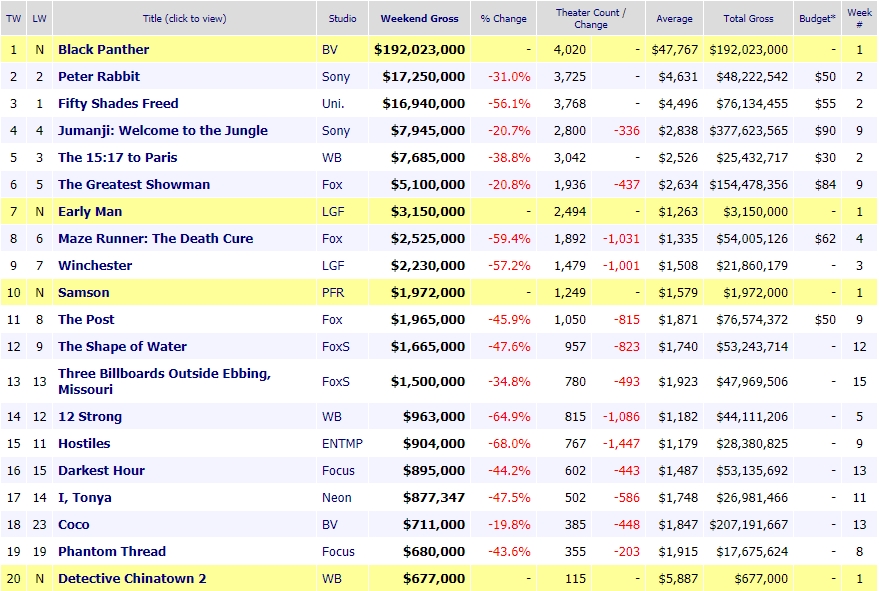This screenshot has height=591, width=879.
Task: Open ENTMP studio link
Action: (343, 444)
